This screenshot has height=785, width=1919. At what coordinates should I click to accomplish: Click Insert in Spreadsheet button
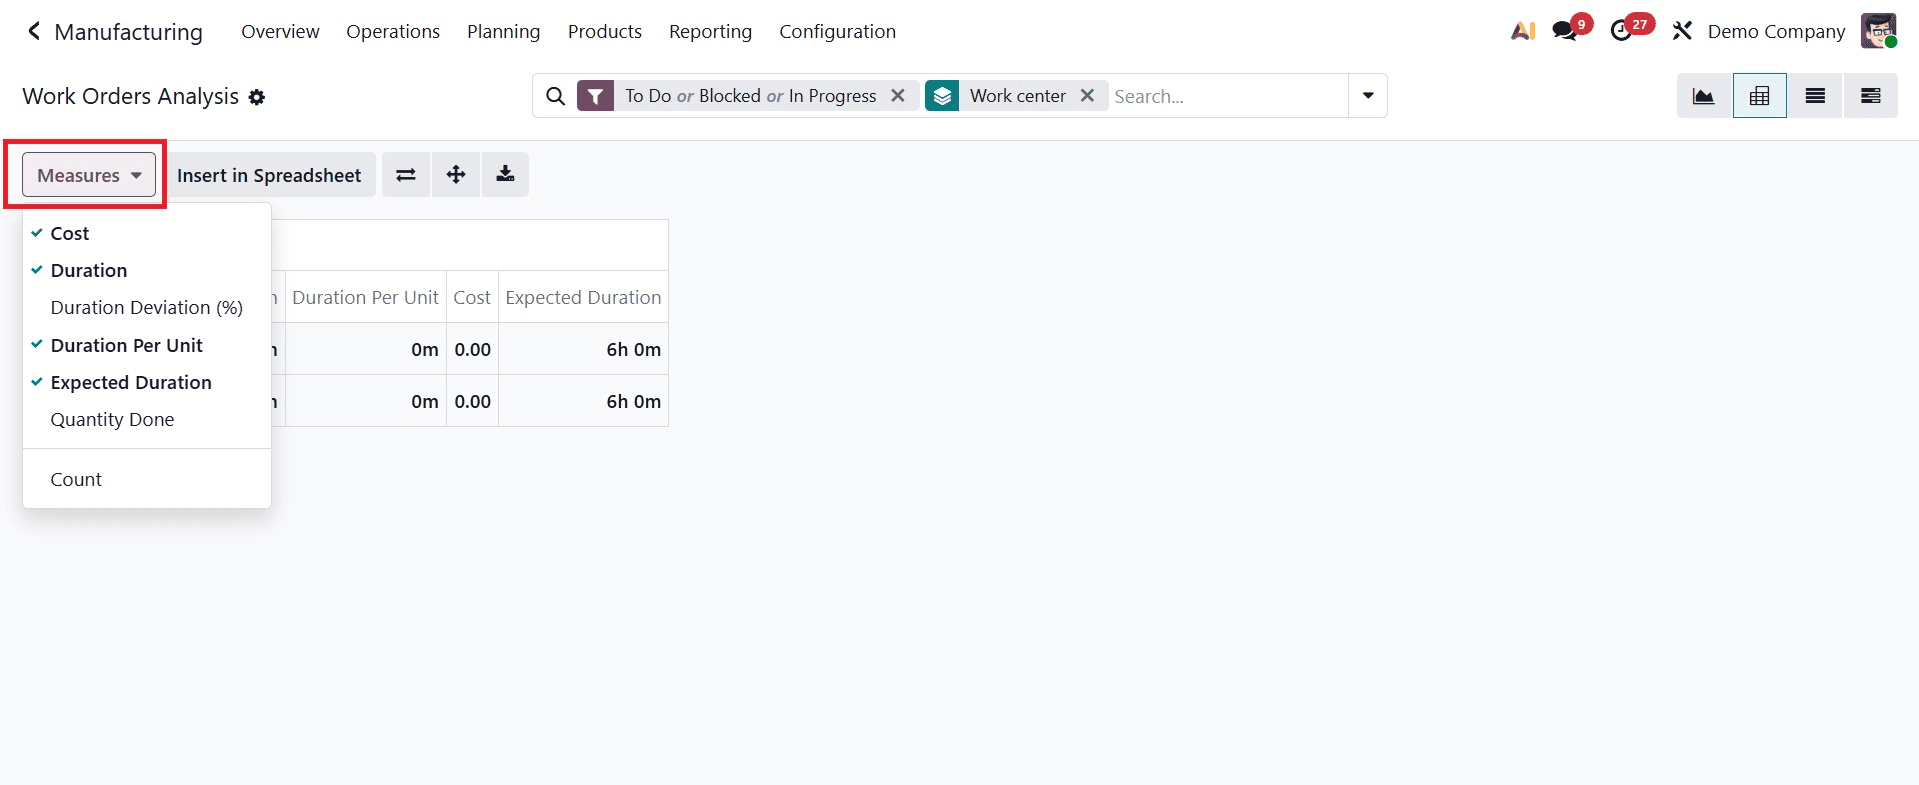tap(269, 175)
